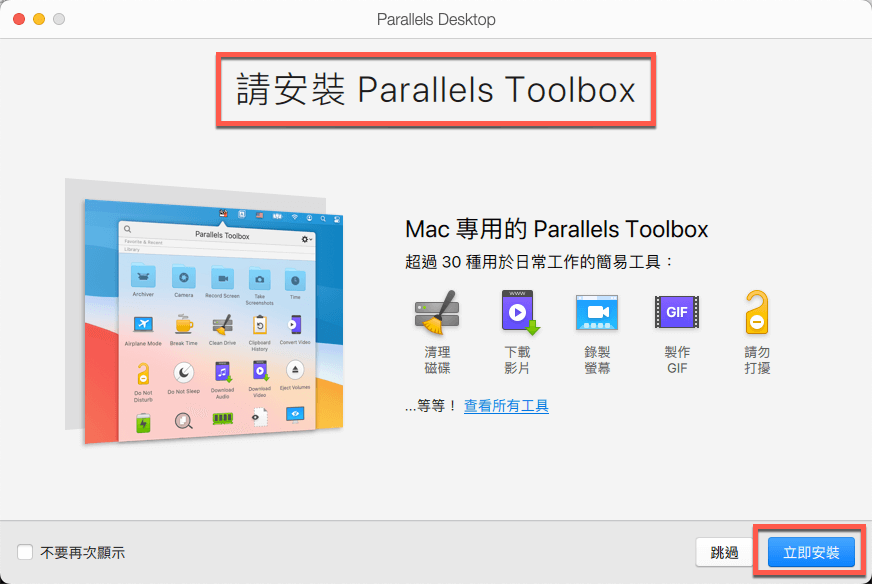Click the 下載影片 download video icon
This screenshot has height=584, width=872.
pos(520,313)
